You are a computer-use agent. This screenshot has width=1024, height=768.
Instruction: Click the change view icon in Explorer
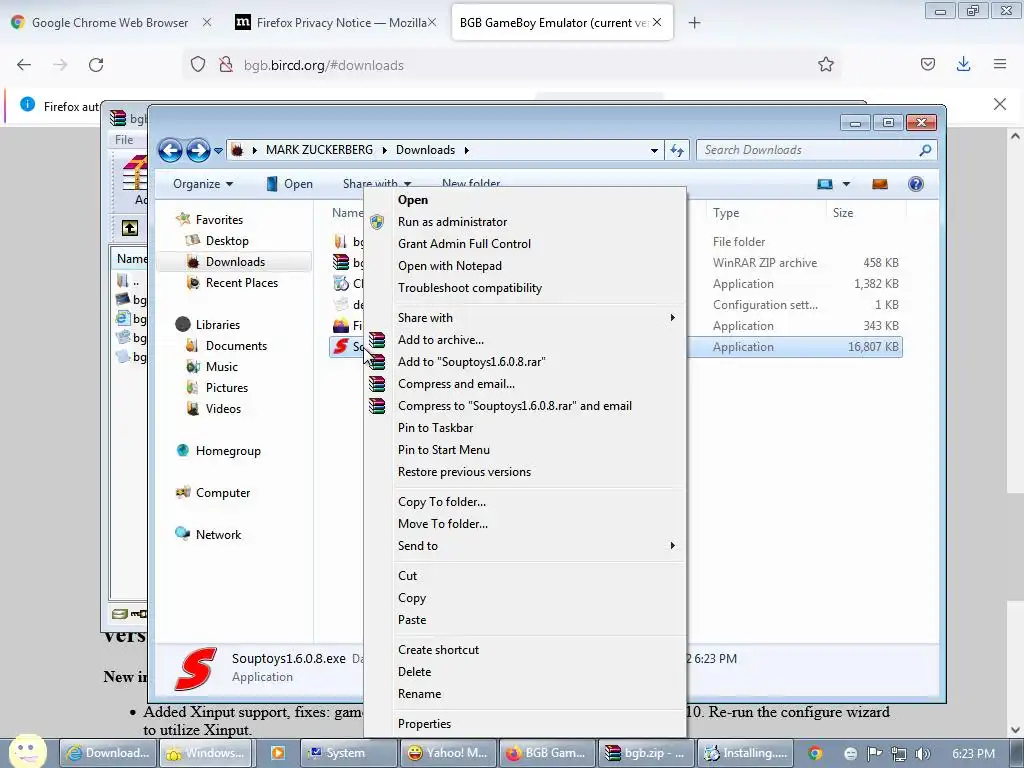pyautogui.click(x=825, y=184)
